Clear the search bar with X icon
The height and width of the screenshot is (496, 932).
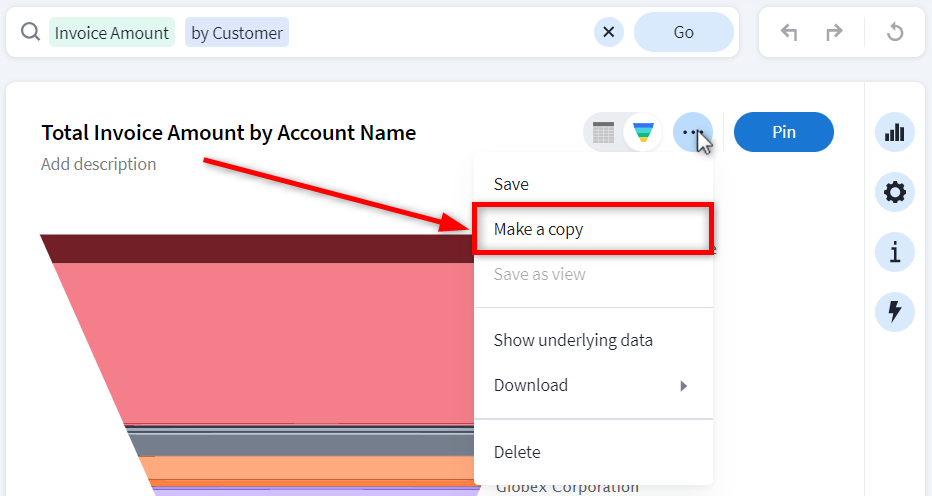609,32
